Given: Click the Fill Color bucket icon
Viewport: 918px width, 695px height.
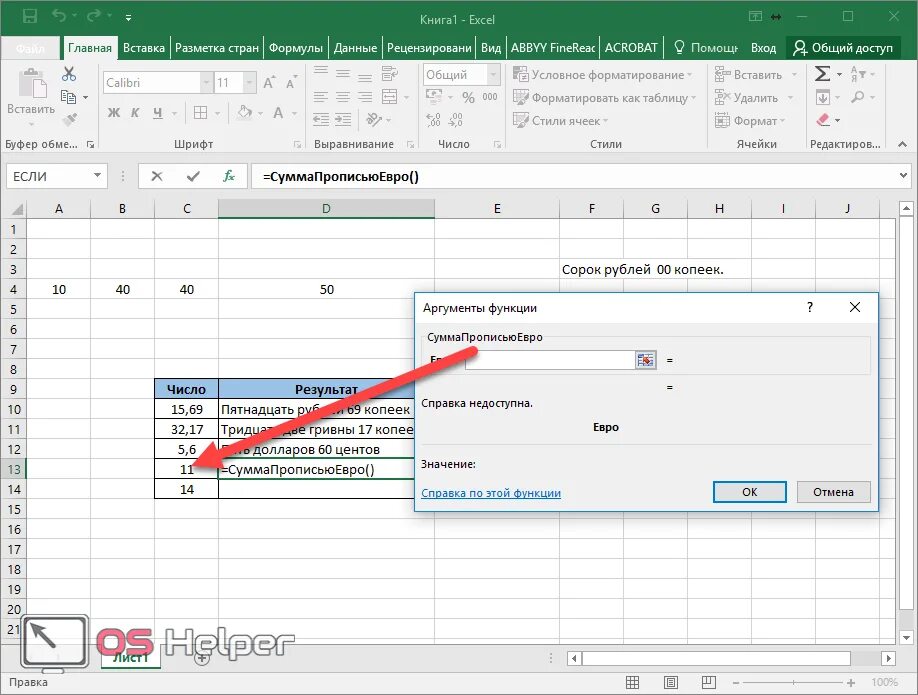Looking at the screenshot, I should tap(245, 112).
